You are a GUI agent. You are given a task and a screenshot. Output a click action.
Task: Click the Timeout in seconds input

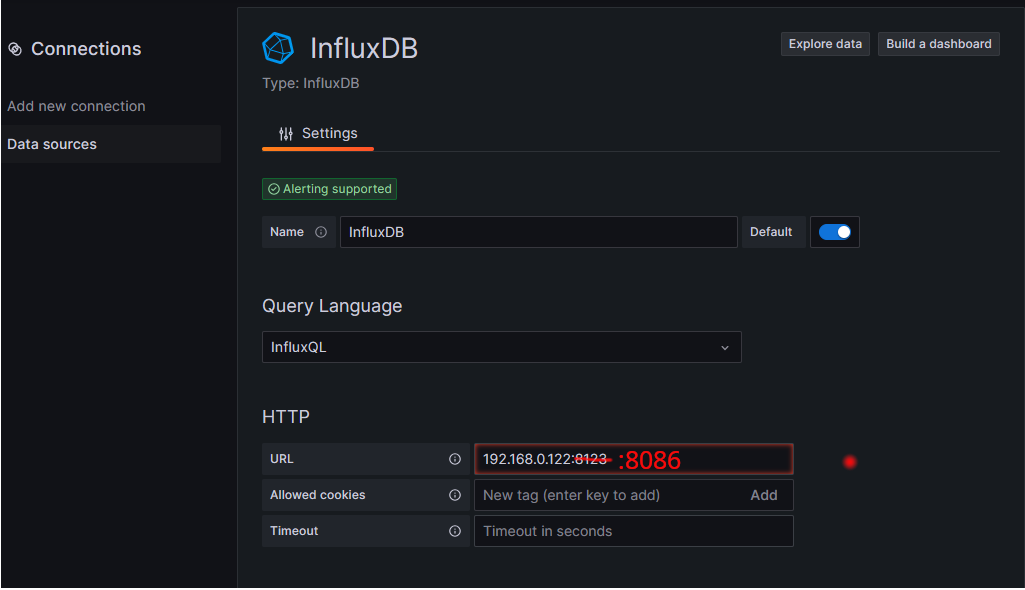click(633, 531)
